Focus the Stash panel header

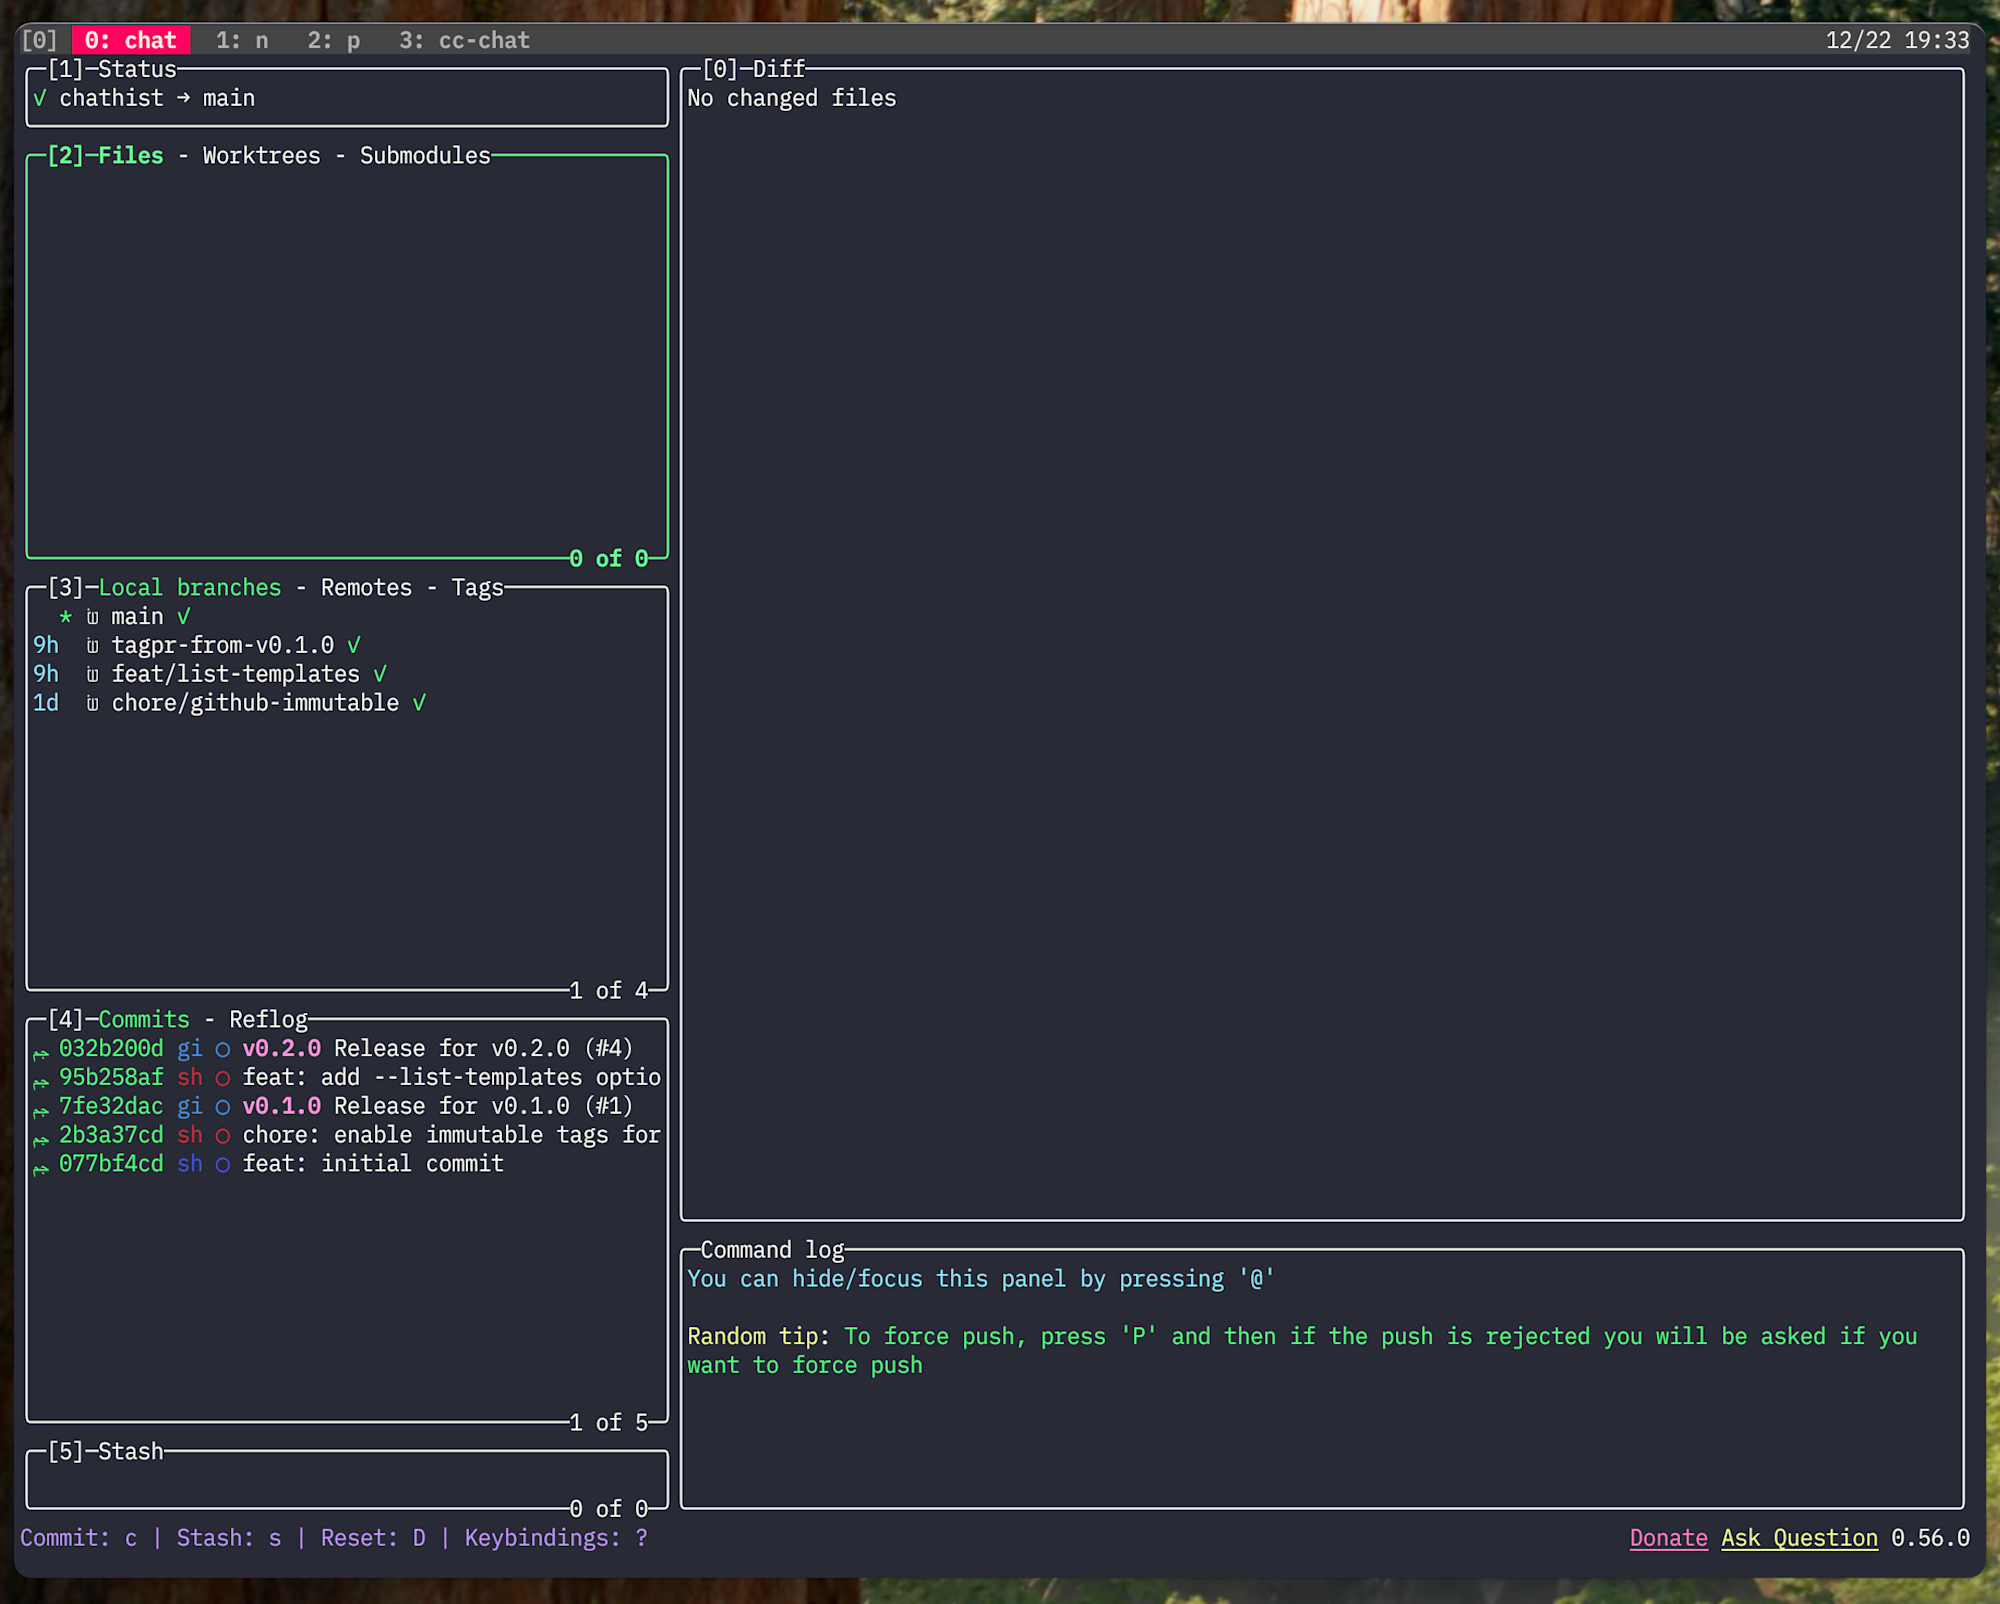[x=130, y=1452]
